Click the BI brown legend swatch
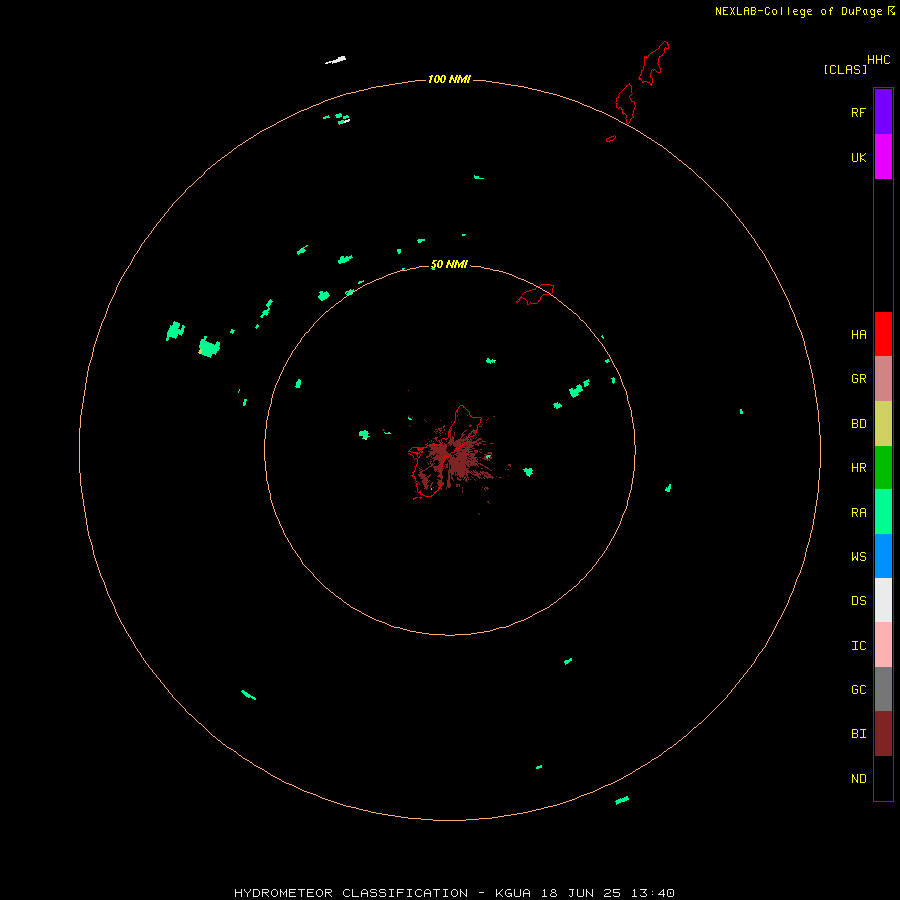Image resolution: width=900 pixels, height=900 pixels. (x=883, y=734)
